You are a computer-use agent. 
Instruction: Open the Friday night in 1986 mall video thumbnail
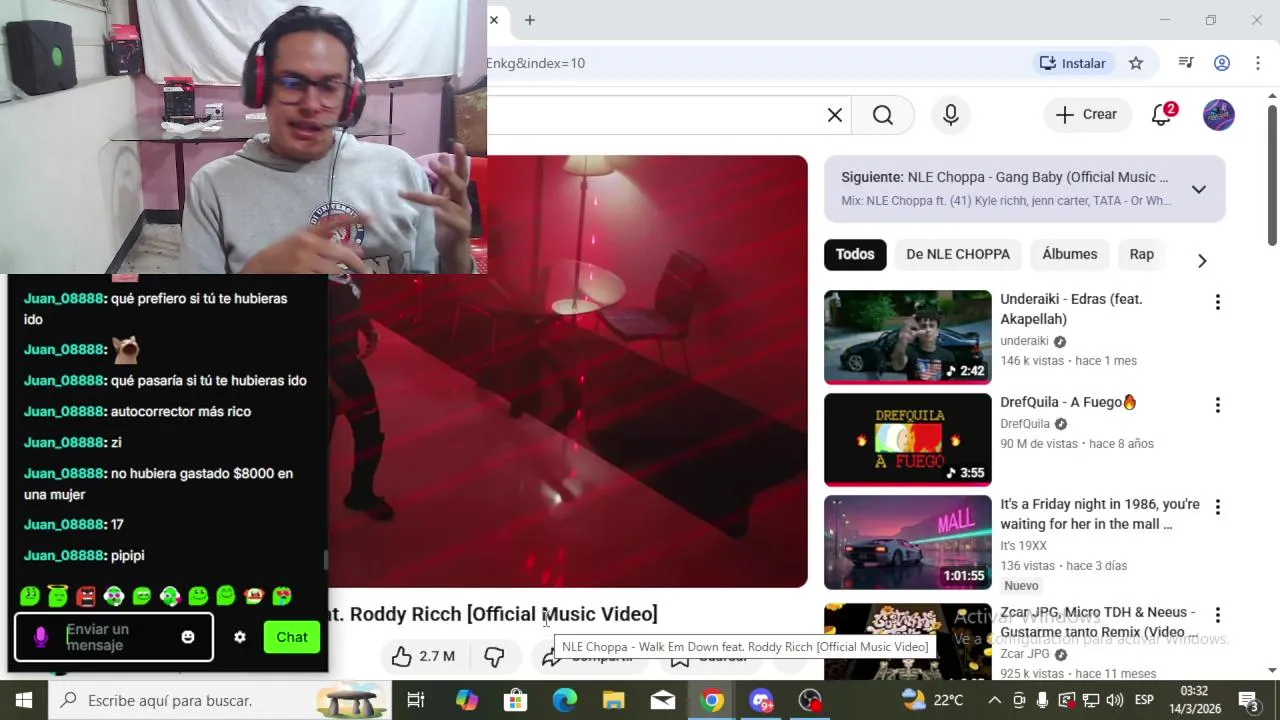[908, 543]
